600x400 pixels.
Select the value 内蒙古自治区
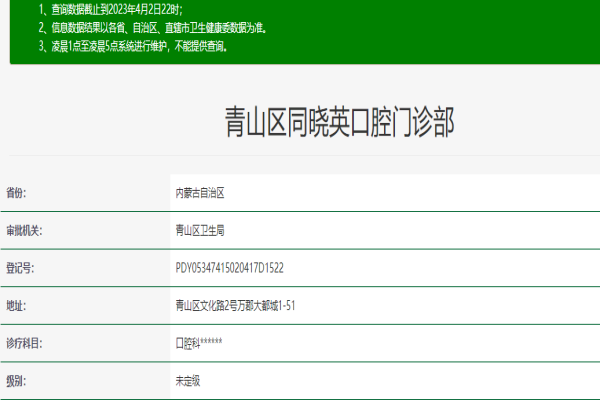(200, 193)
